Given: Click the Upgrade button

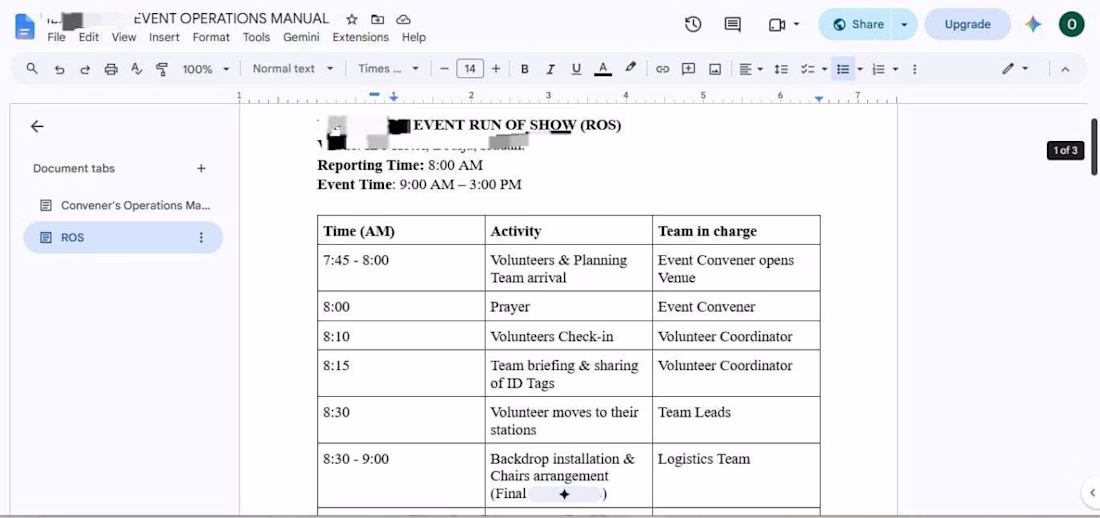Looking at the screenshot, I should click(967, 25).
